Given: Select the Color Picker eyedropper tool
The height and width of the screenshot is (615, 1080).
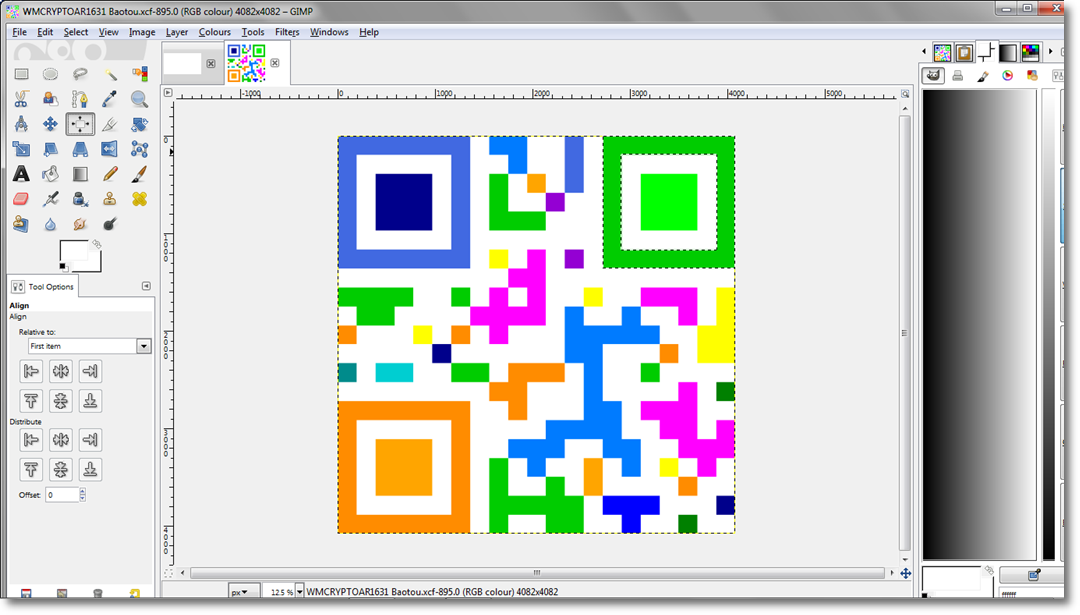Looking at the screenshot, I should pyautogui.click(x=110, y=99).
